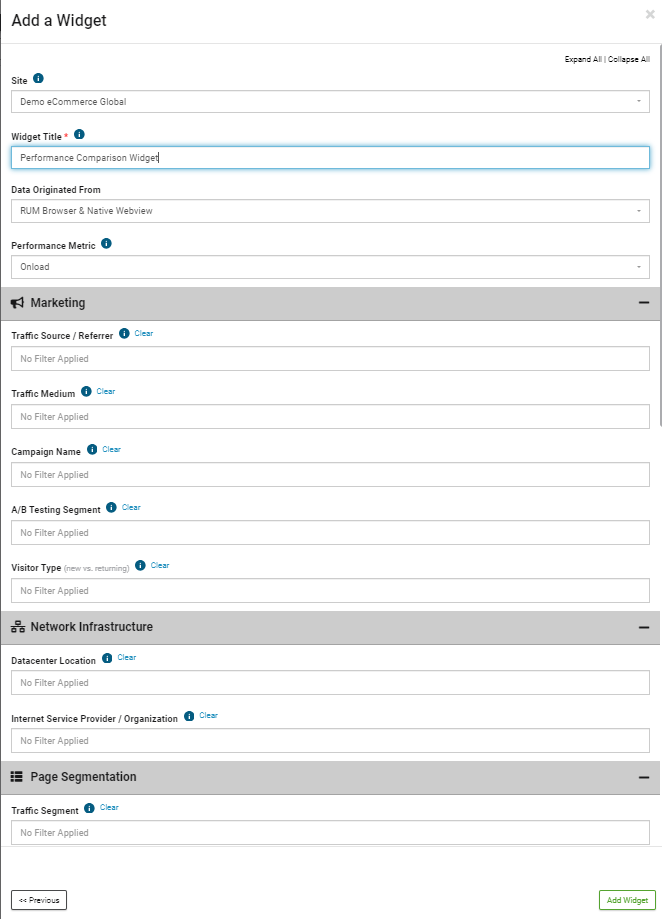
Task: Click the Datacenter Location info icon
Action: click(x=107, y=658)
